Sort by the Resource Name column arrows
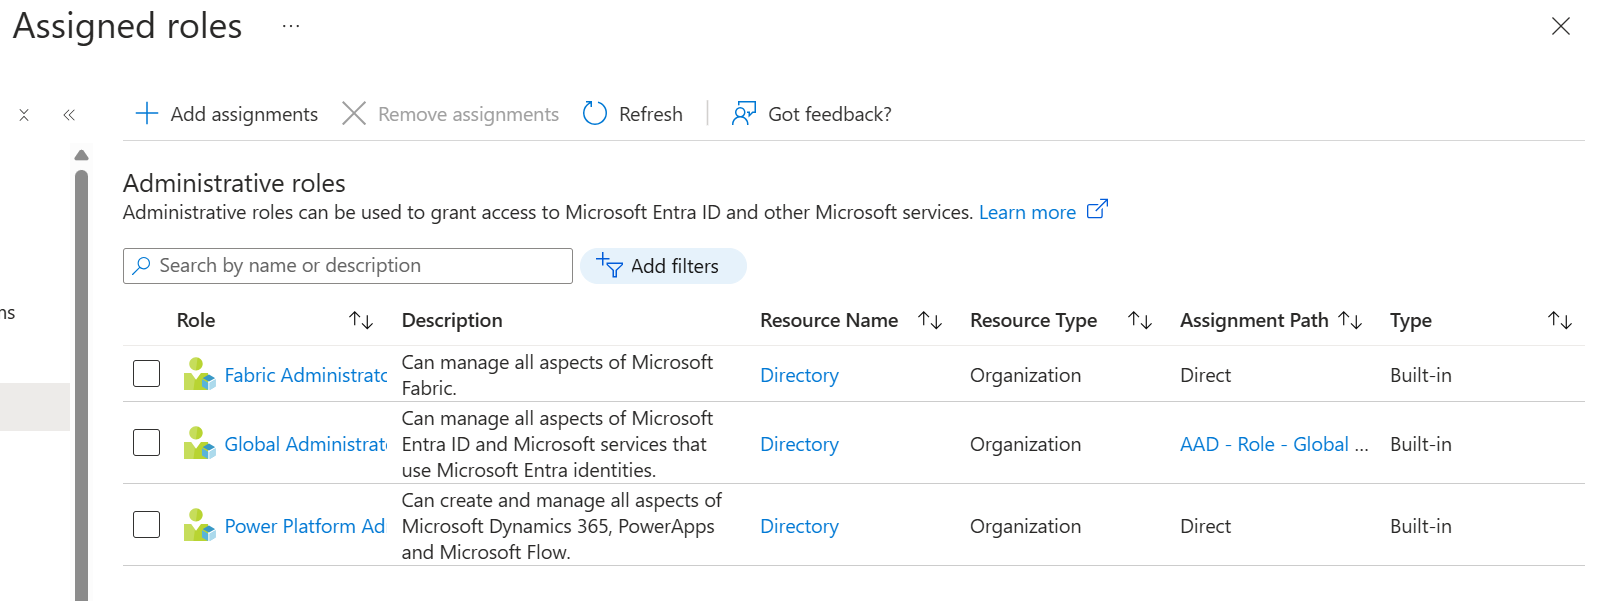 pyautogui.click(x=930, y=320)
